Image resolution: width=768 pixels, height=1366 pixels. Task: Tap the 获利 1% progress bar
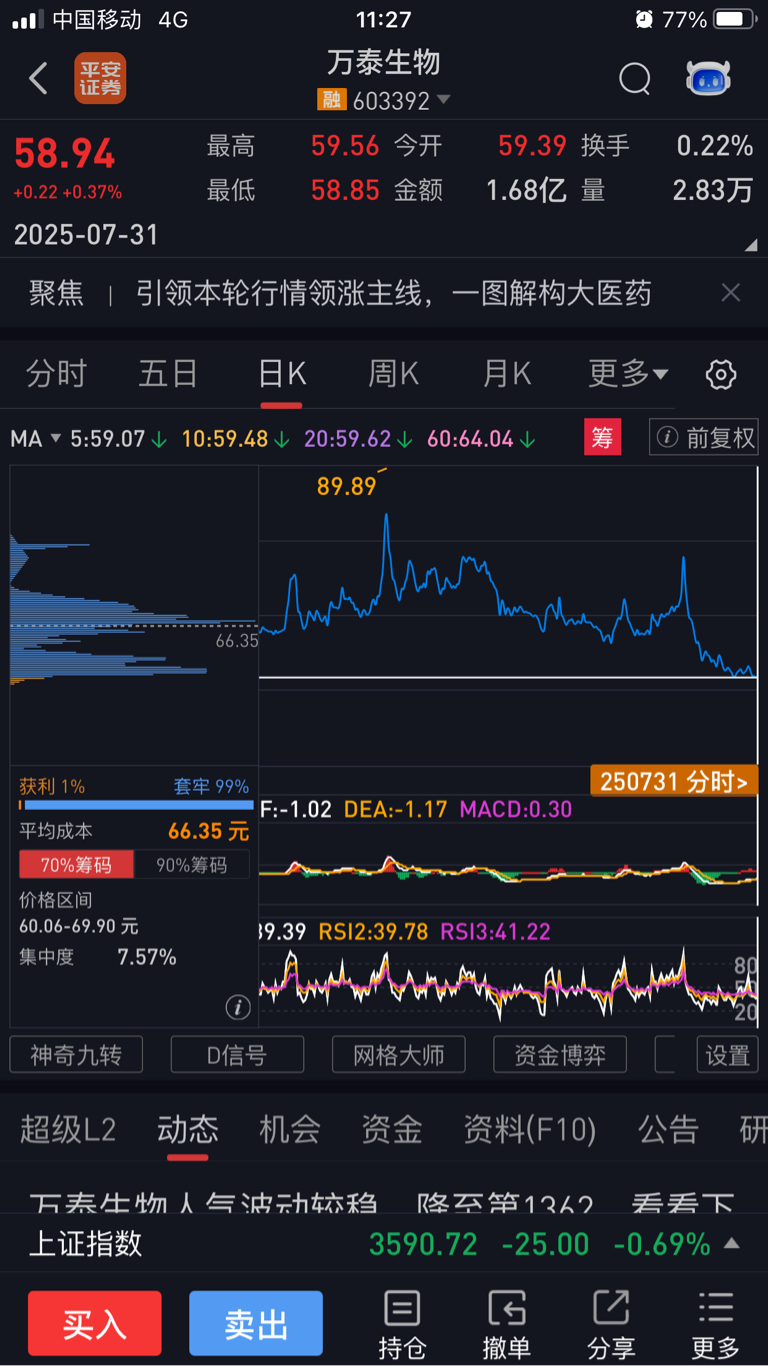(137, 805)
